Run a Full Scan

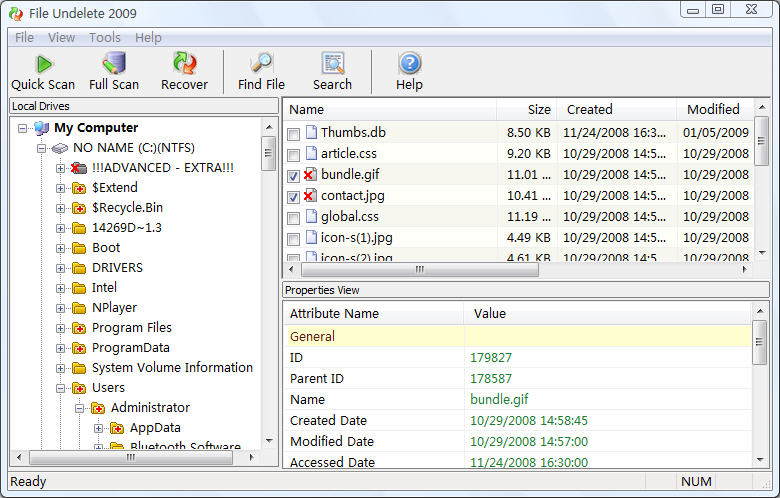pos(114,72)
